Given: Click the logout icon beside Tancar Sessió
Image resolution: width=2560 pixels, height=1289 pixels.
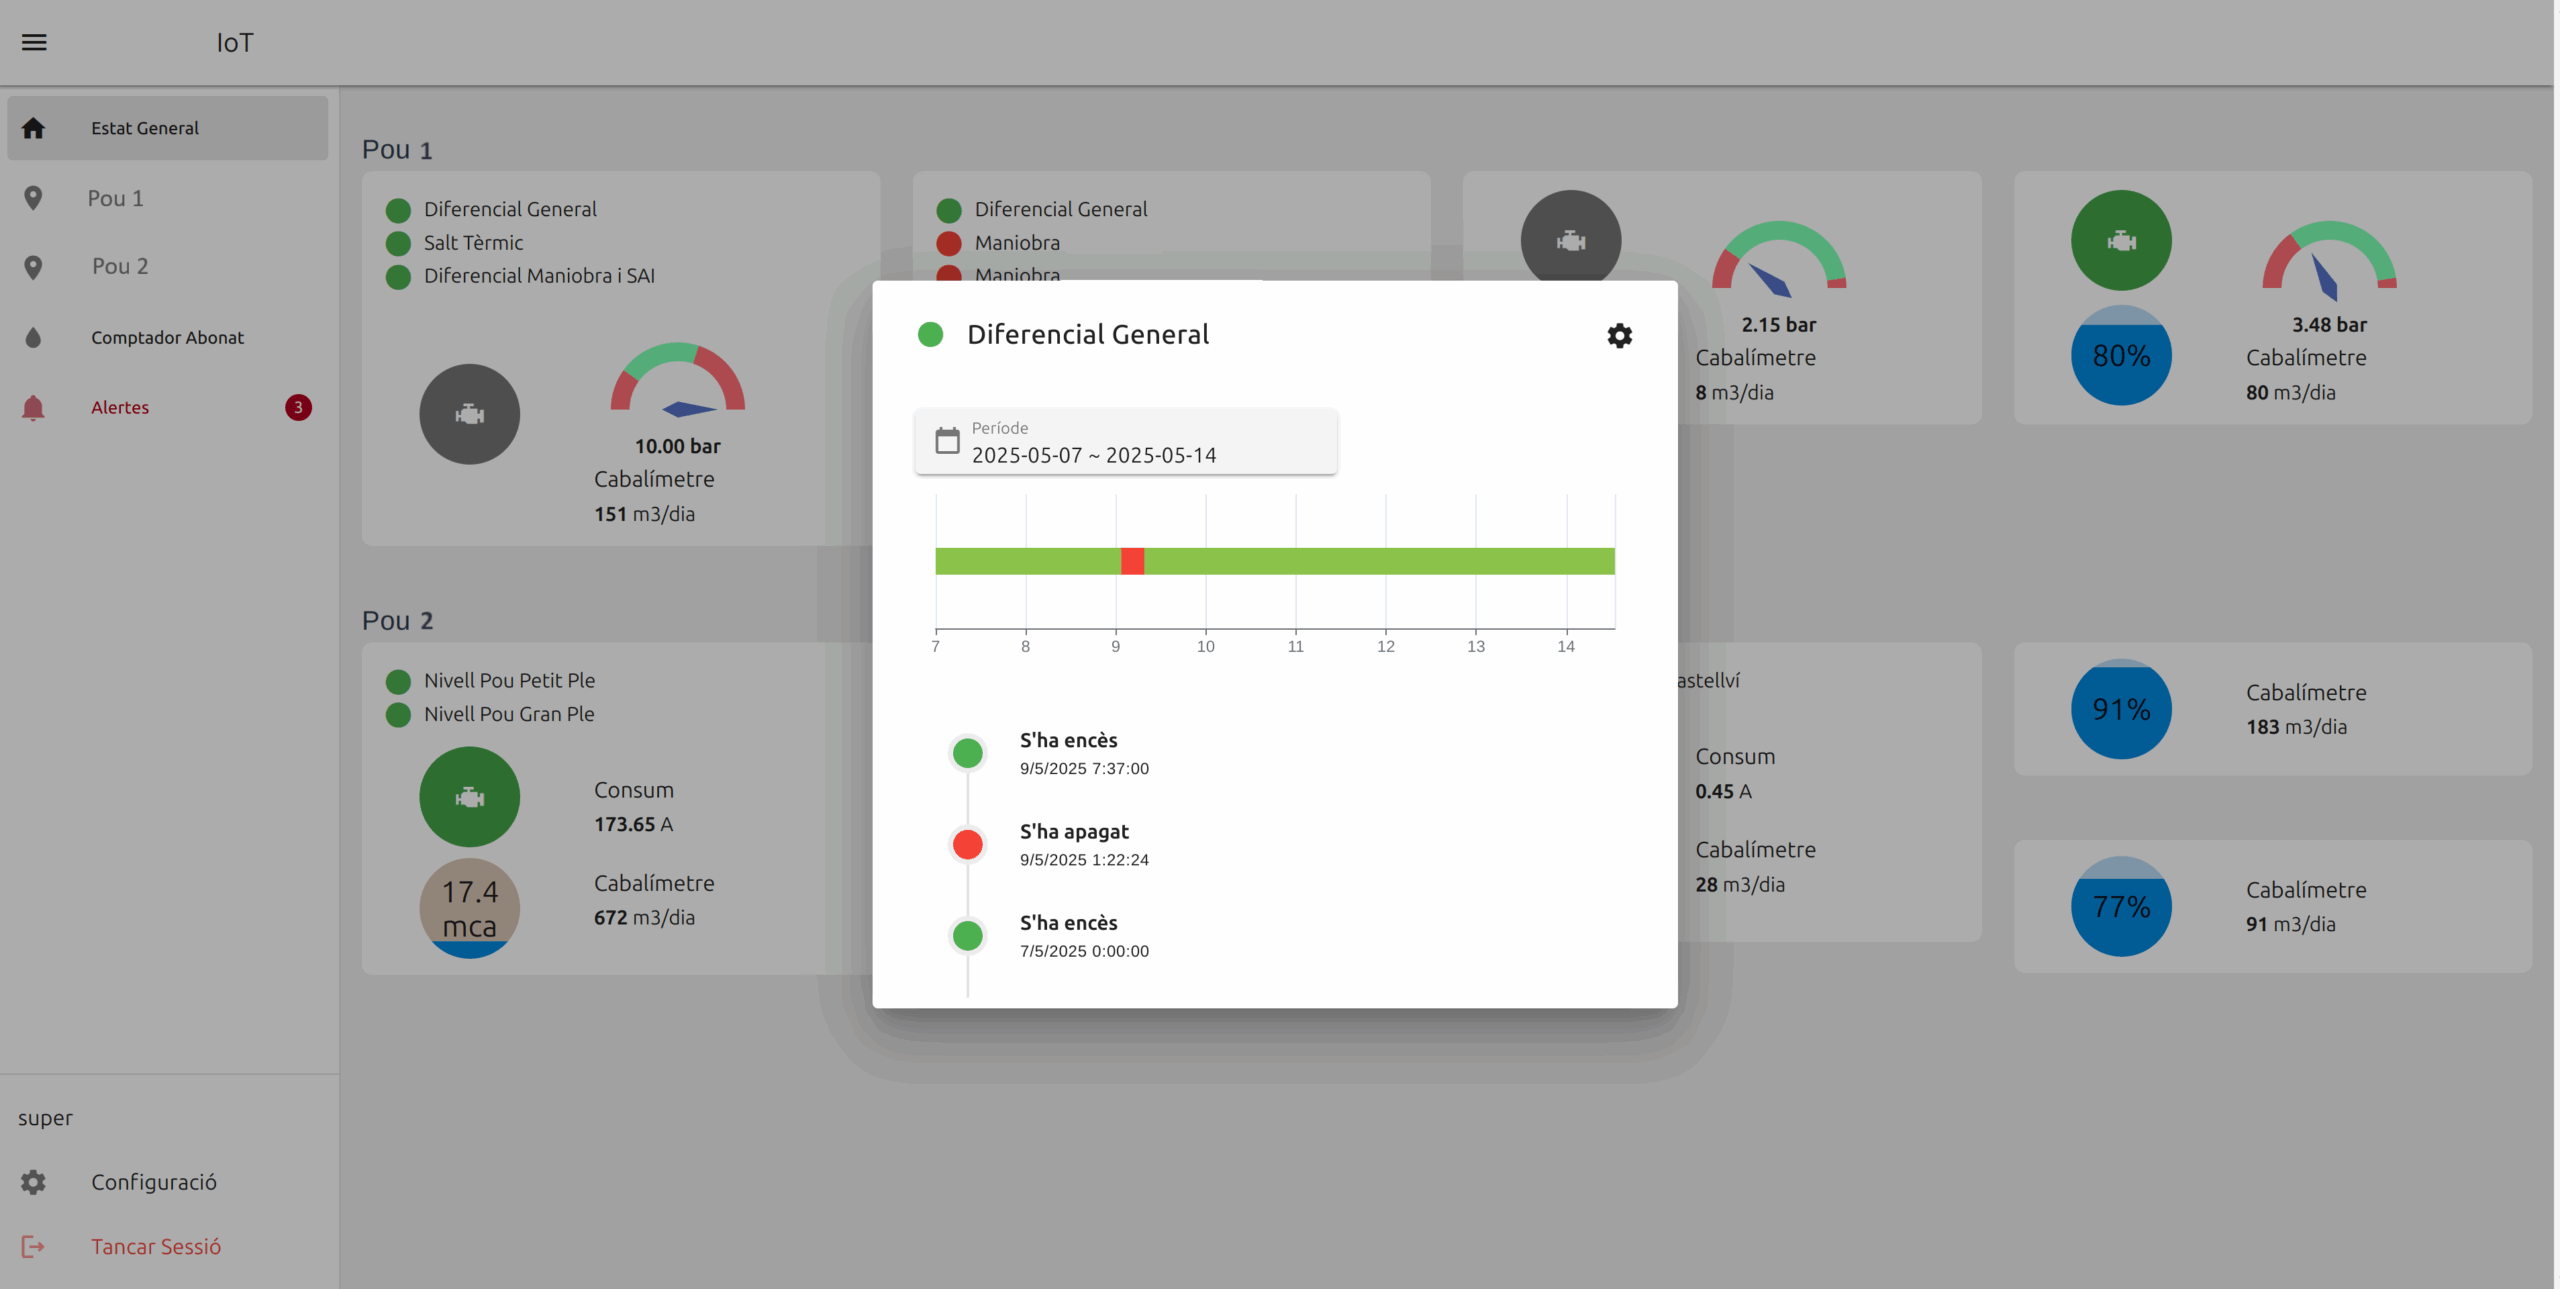Looking at the screenshot, I should [33, 1247].
